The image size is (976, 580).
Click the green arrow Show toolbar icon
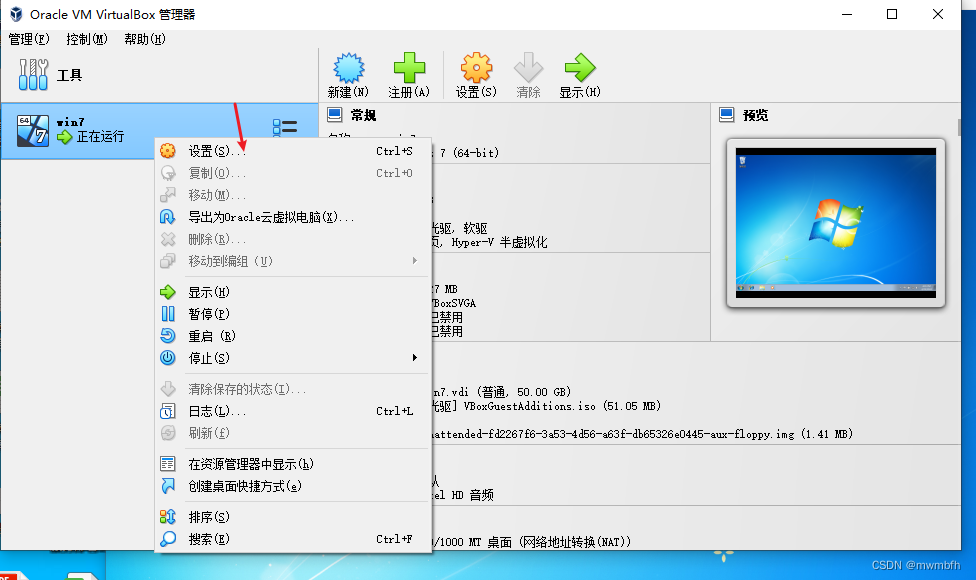pyautogui.click(x=580, y=67)
